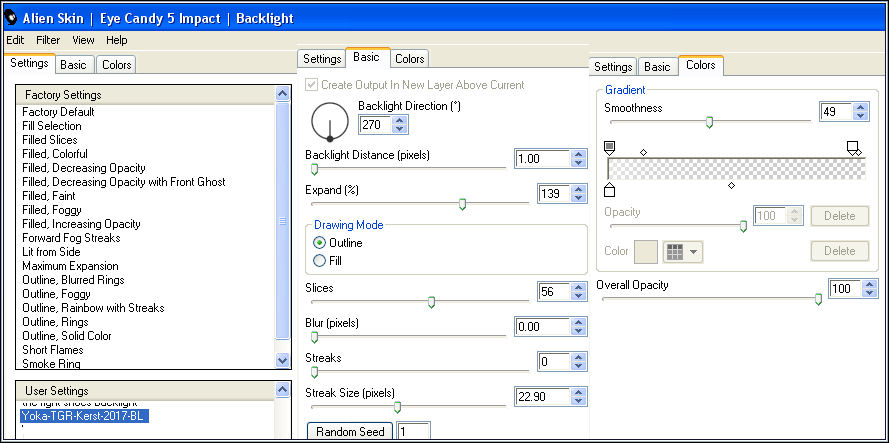Click User Settings scroll up arrow

[x=282, y=390]
